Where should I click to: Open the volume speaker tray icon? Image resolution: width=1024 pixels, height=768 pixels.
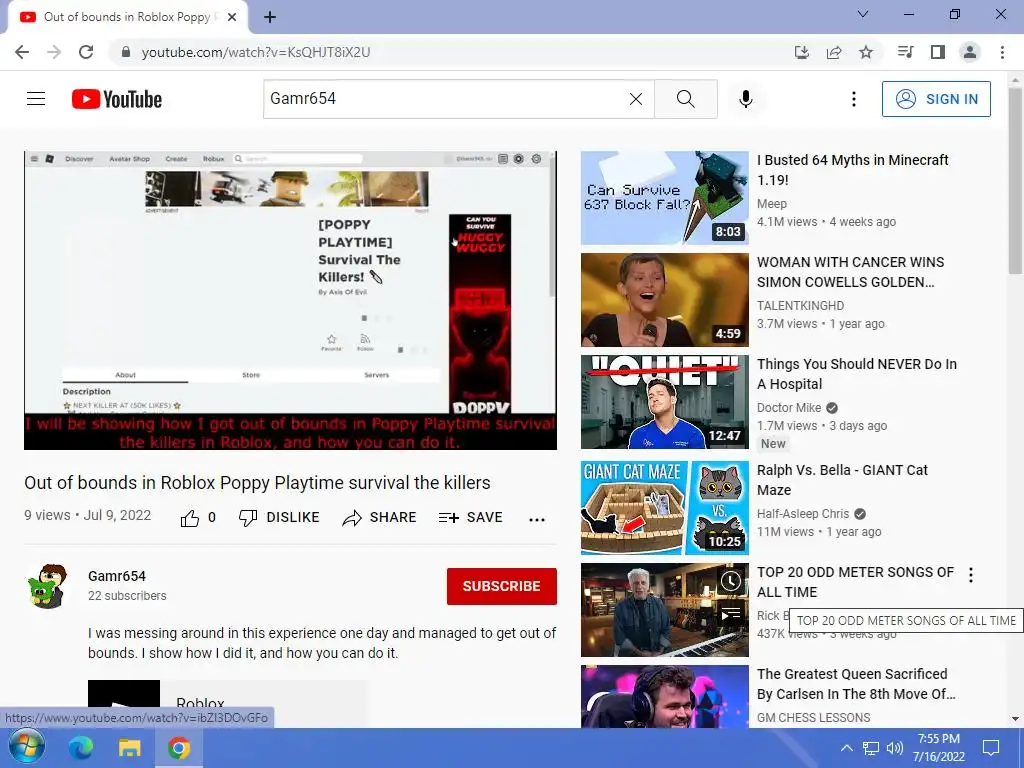[895, 748]
